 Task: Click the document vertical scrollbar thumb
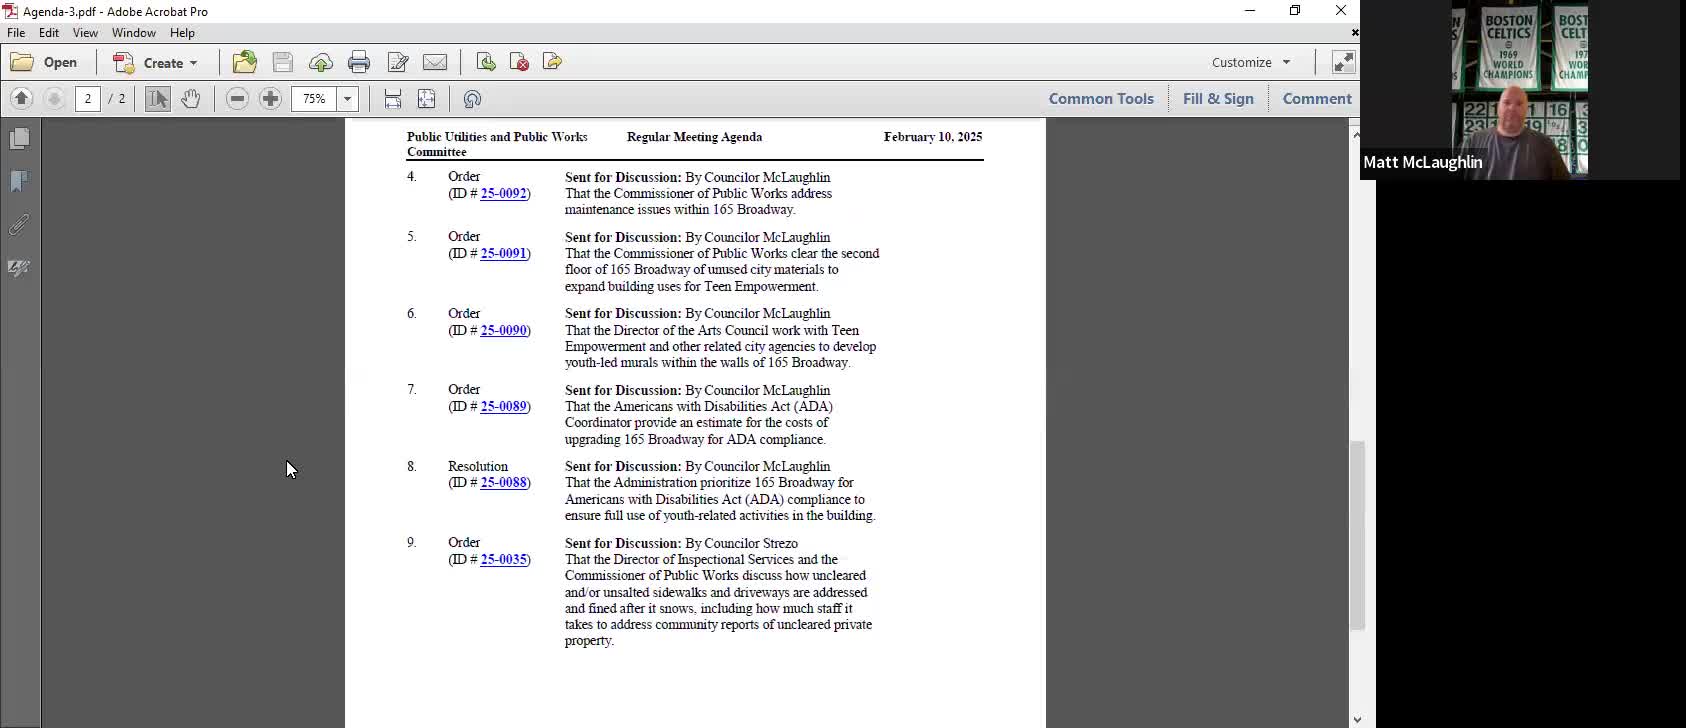(x=1357, y=535)
